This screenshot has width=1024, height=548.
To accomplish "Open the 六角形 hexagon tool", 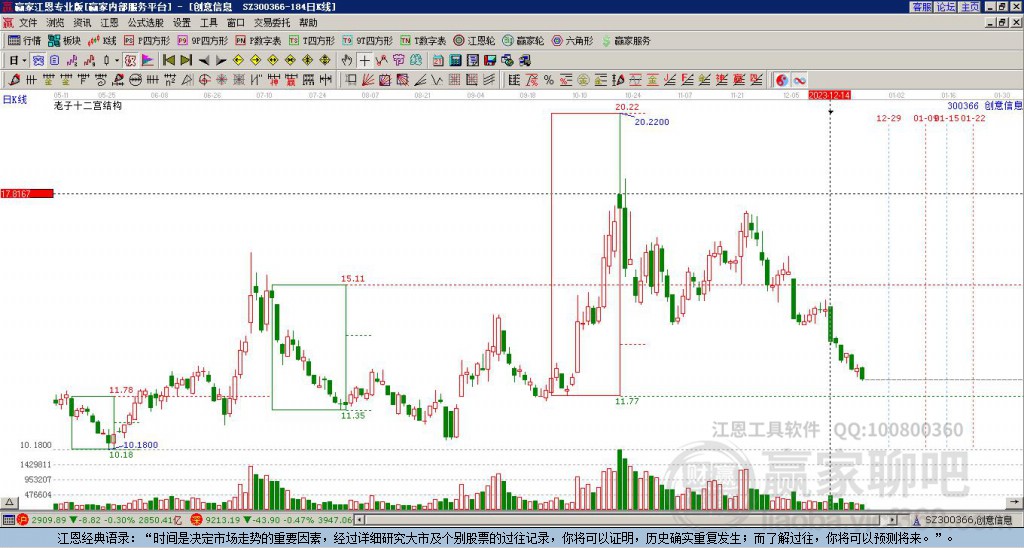I will tap(572, 40).
